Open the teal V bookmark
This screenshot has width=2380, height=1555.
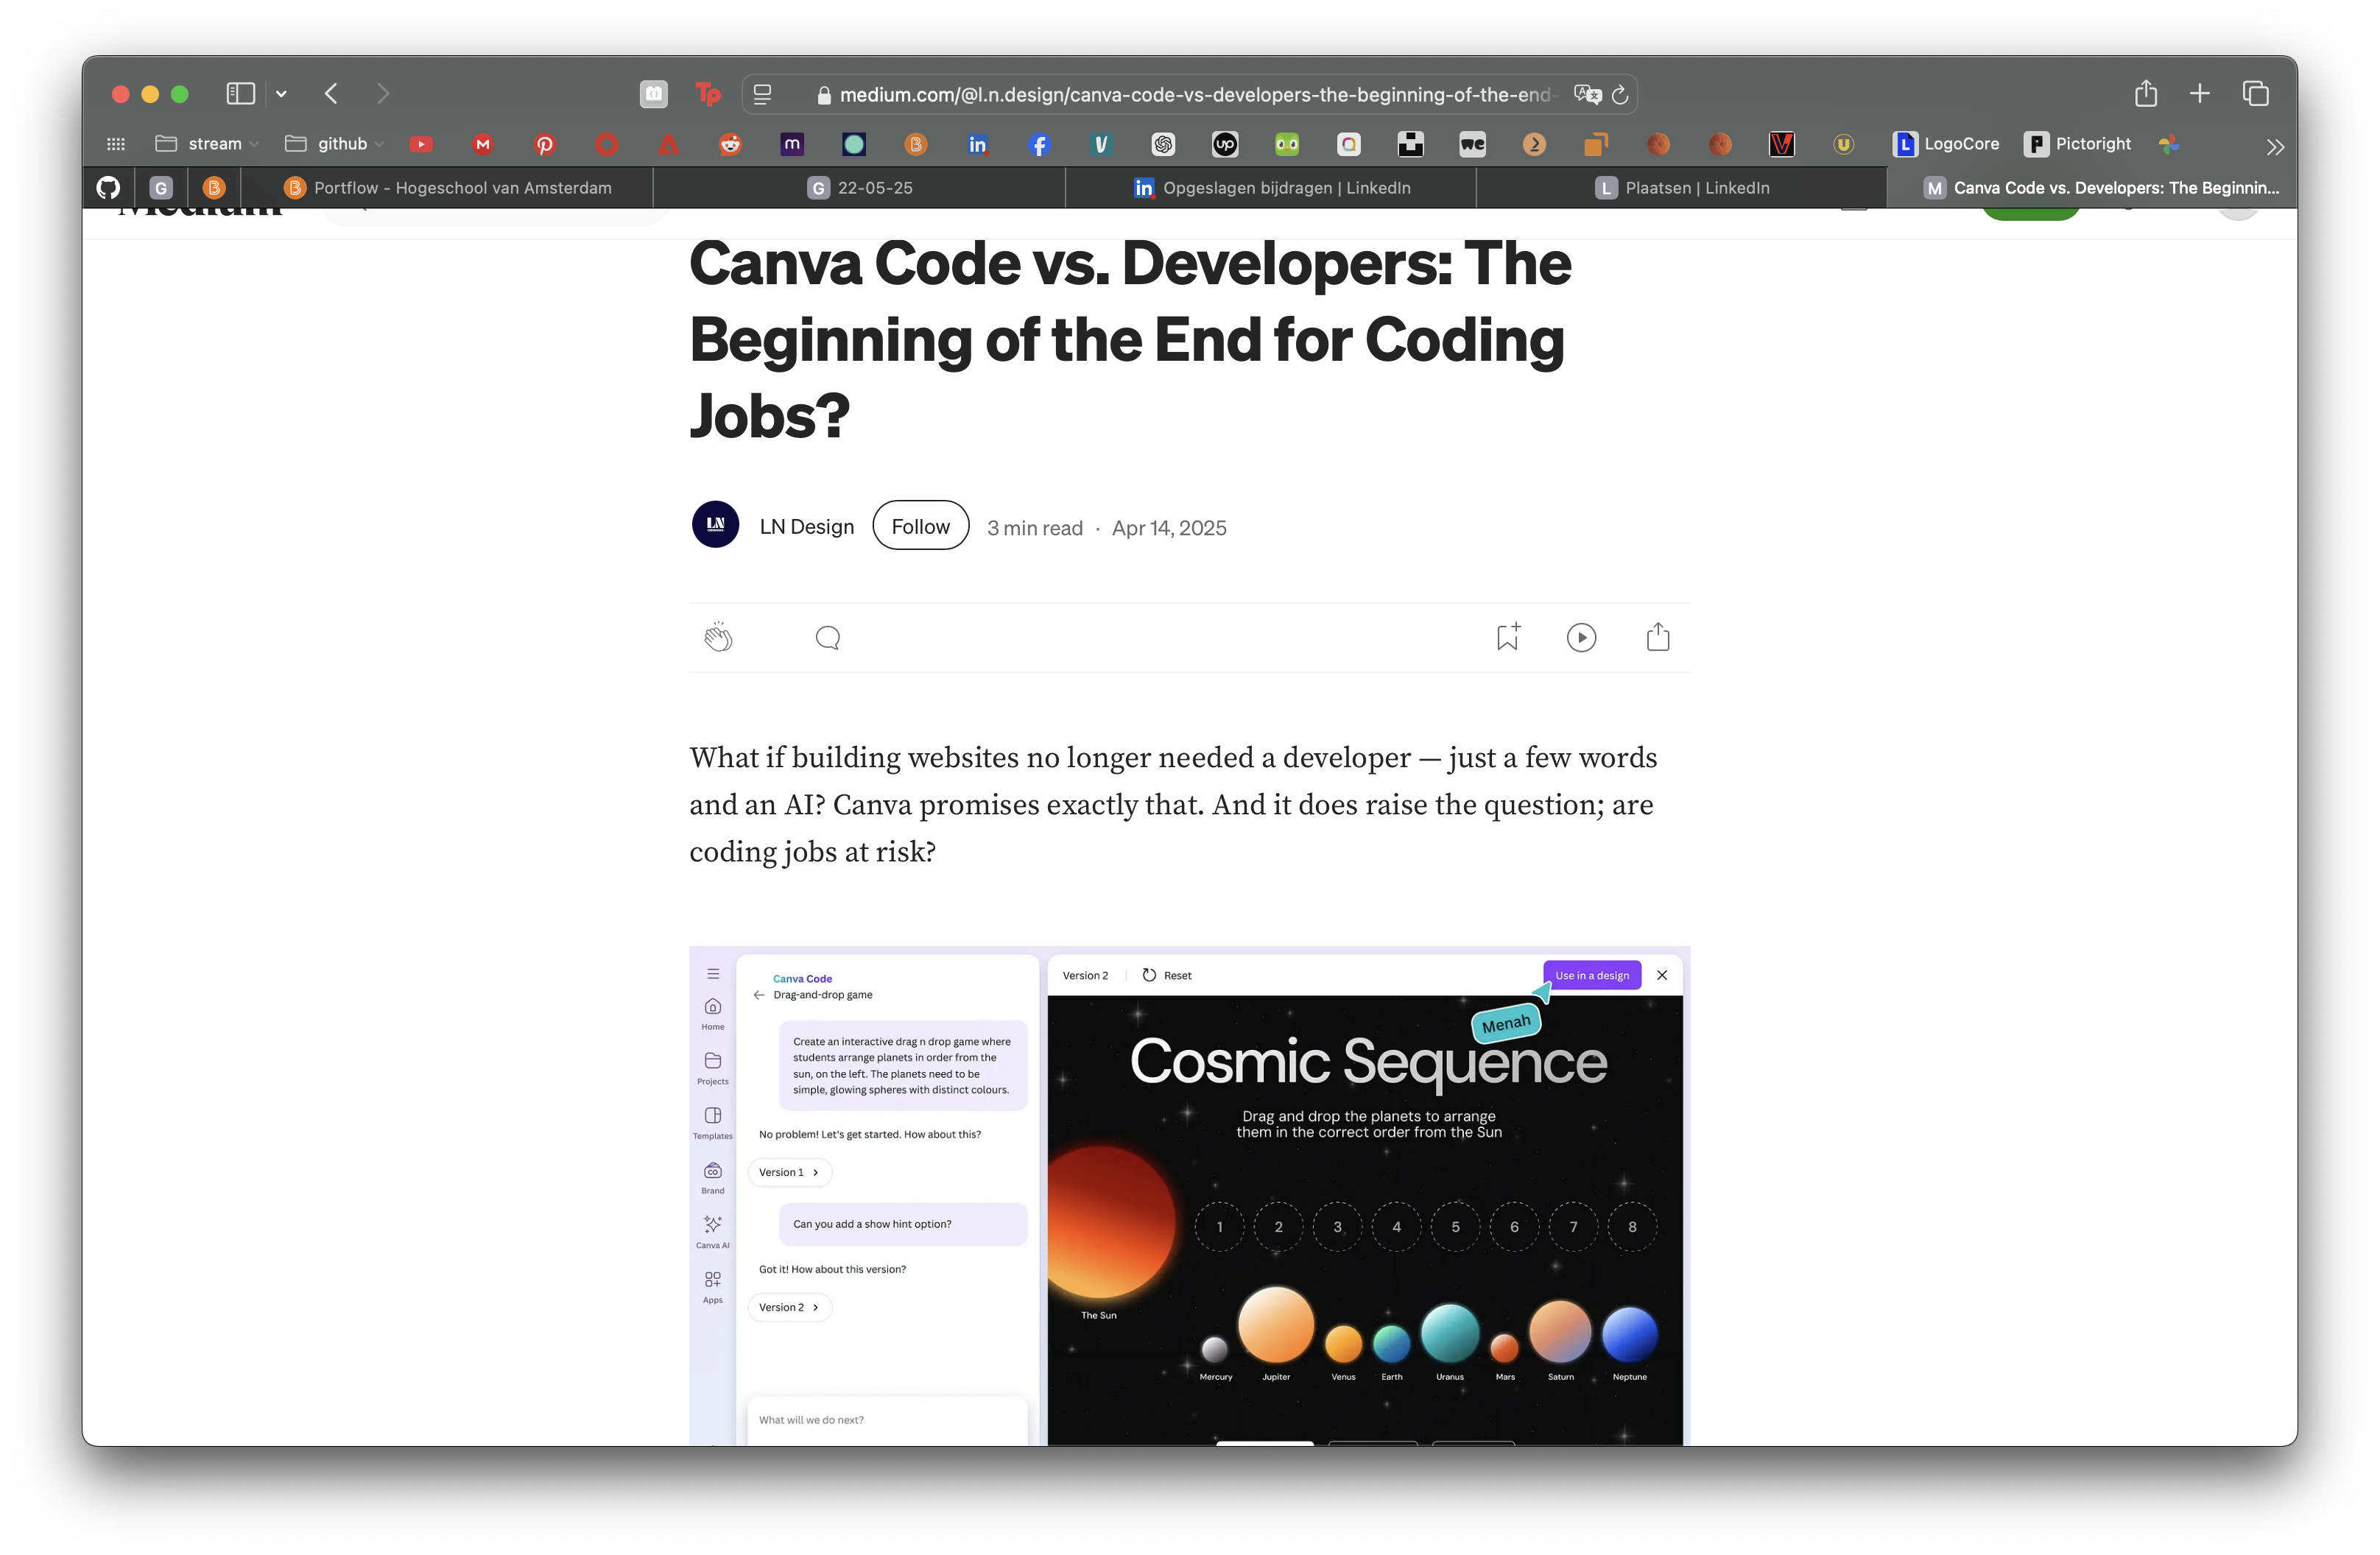point(1101,144)
